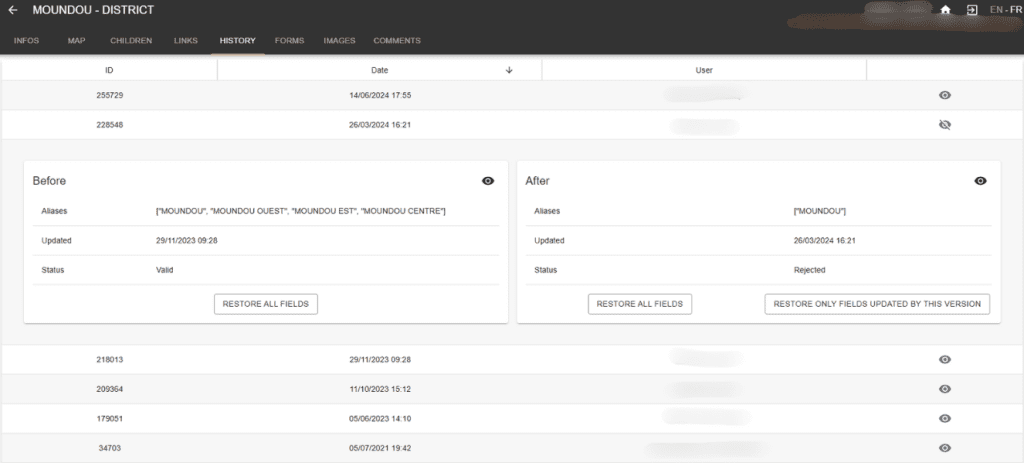Click Restore All Fields in Before panel
The width and height of the screenshot is (1024, 463).
pyautogui.click(x=266, y=304)
